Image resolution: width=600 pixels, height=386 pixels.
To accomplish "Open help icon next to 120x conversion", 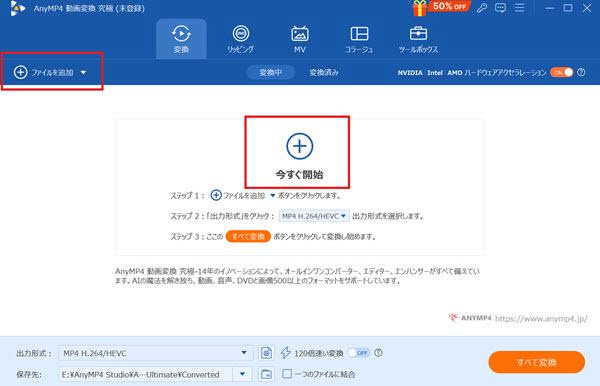I will (378, 353).
